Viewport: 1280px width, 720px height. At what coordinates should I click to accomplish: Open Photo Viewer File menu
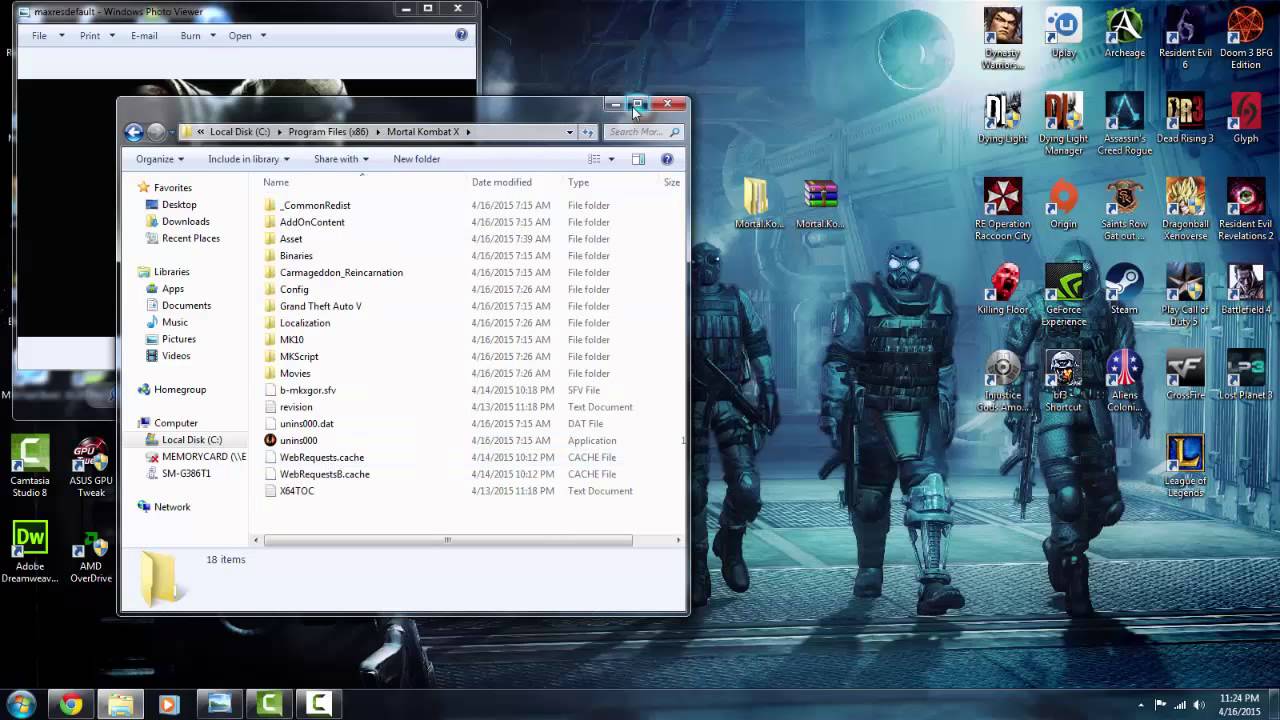tap(39, 35)
